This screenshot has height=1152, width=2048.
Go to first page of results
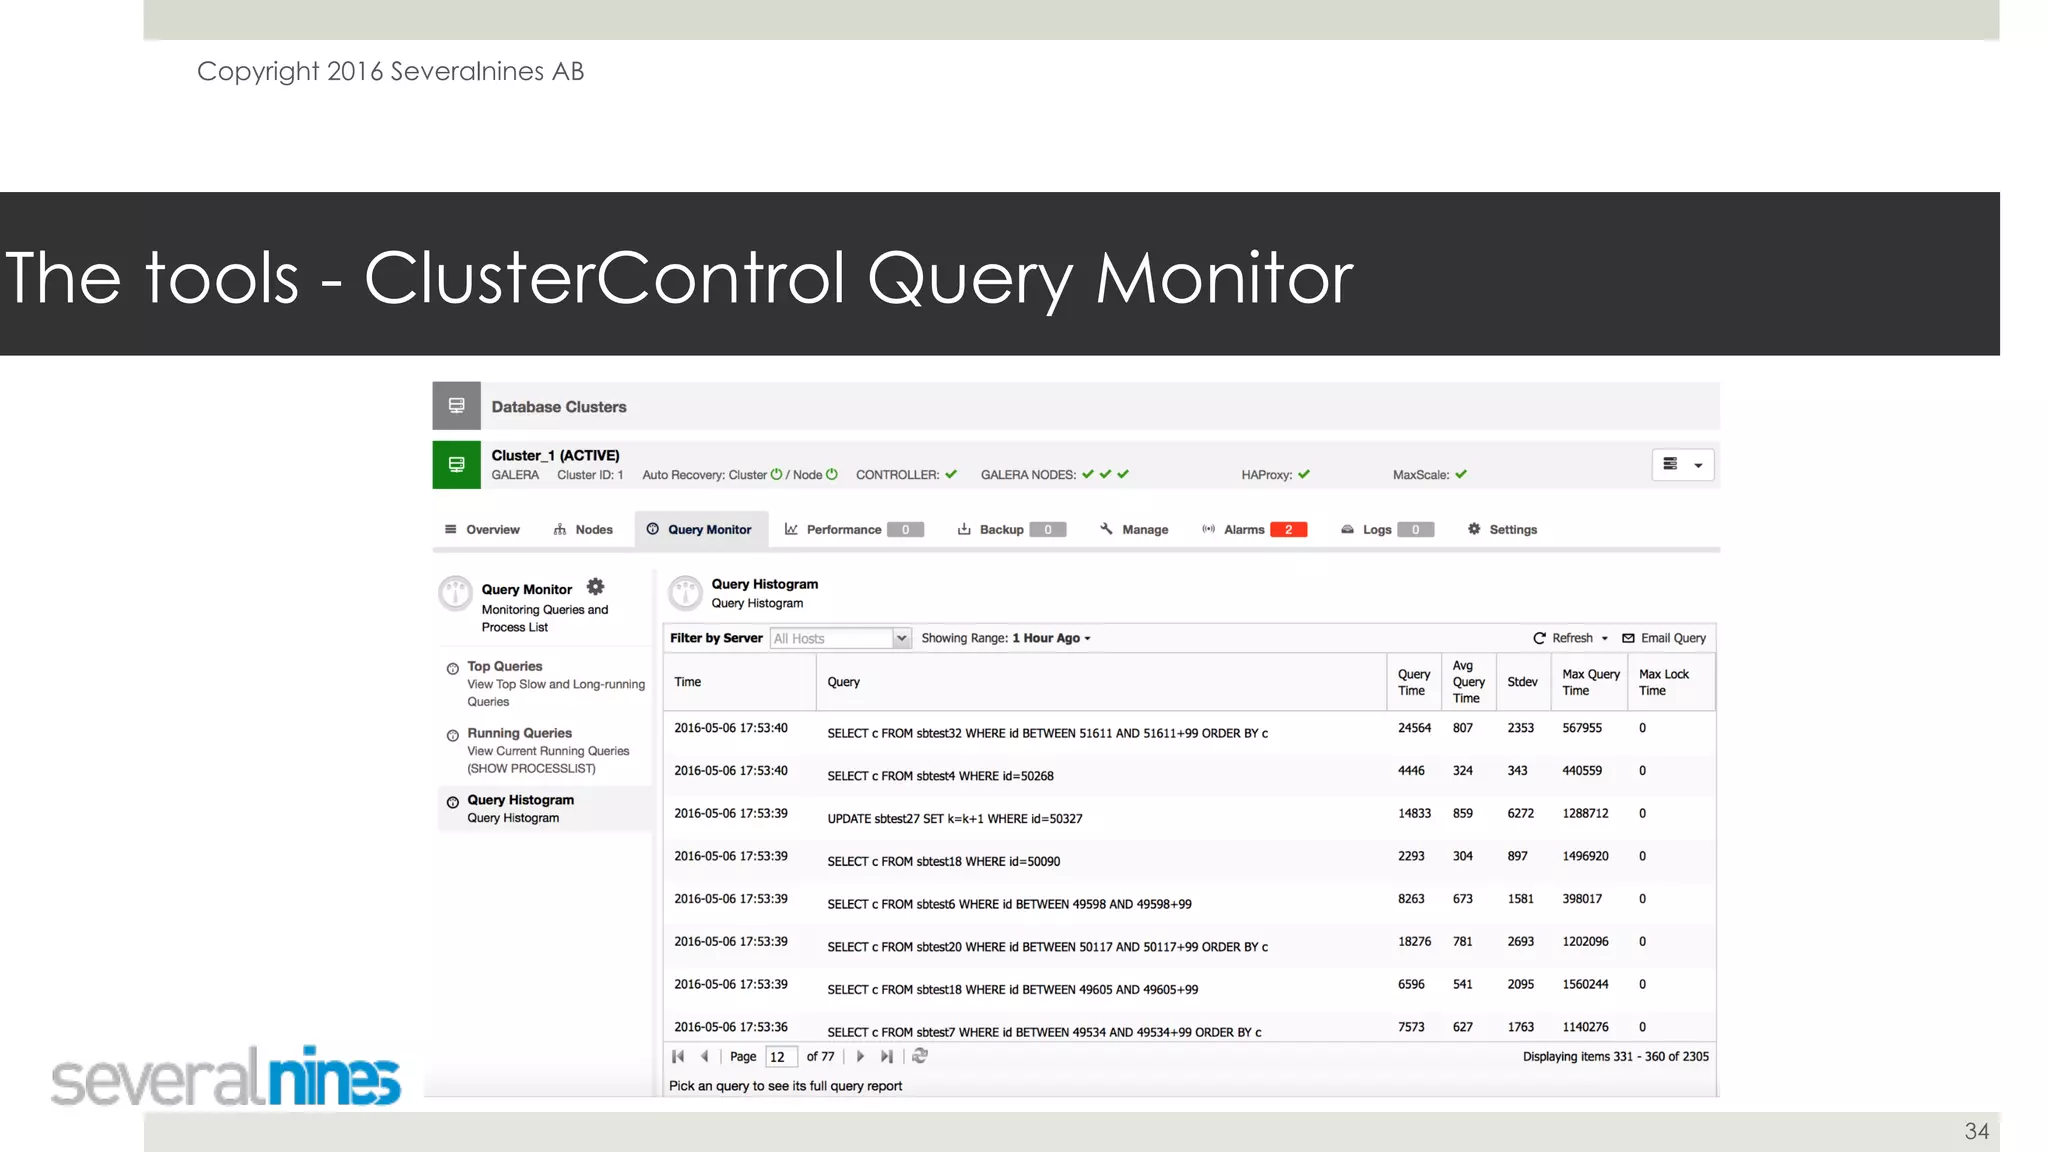[x=678, y=1056]
